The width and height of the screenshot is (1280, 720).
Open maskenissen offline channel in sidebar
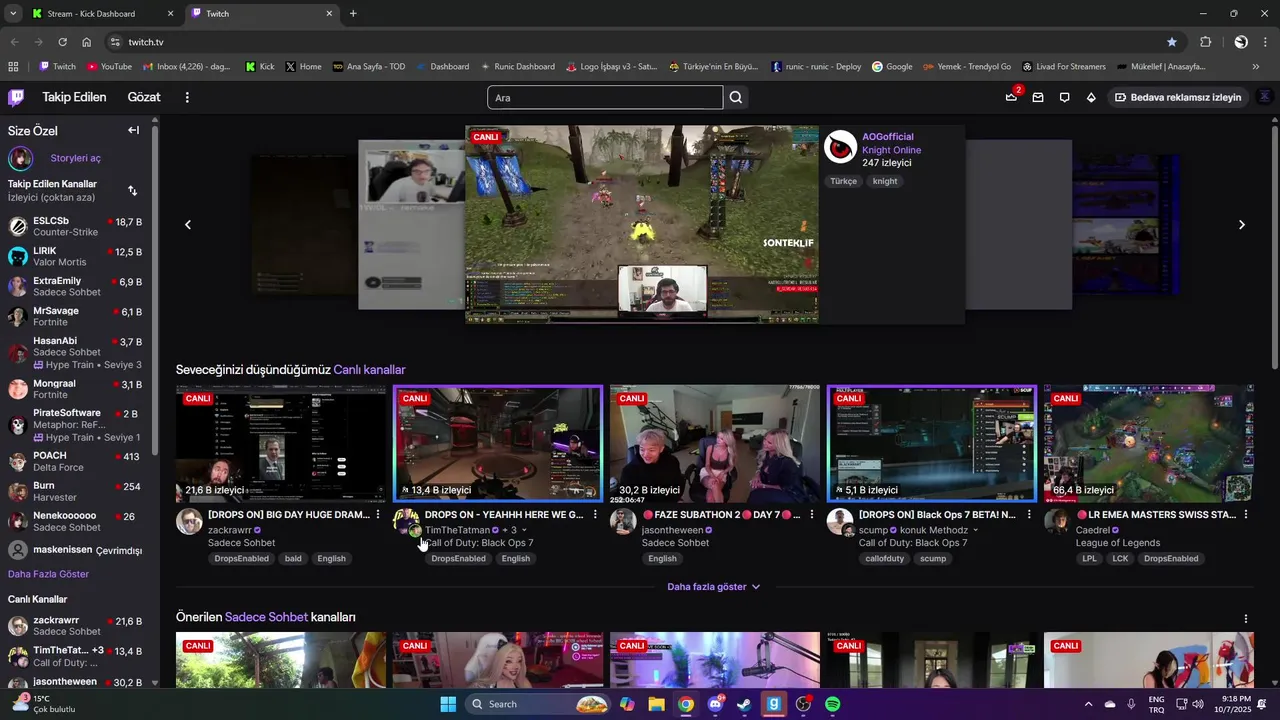(76, 550)
